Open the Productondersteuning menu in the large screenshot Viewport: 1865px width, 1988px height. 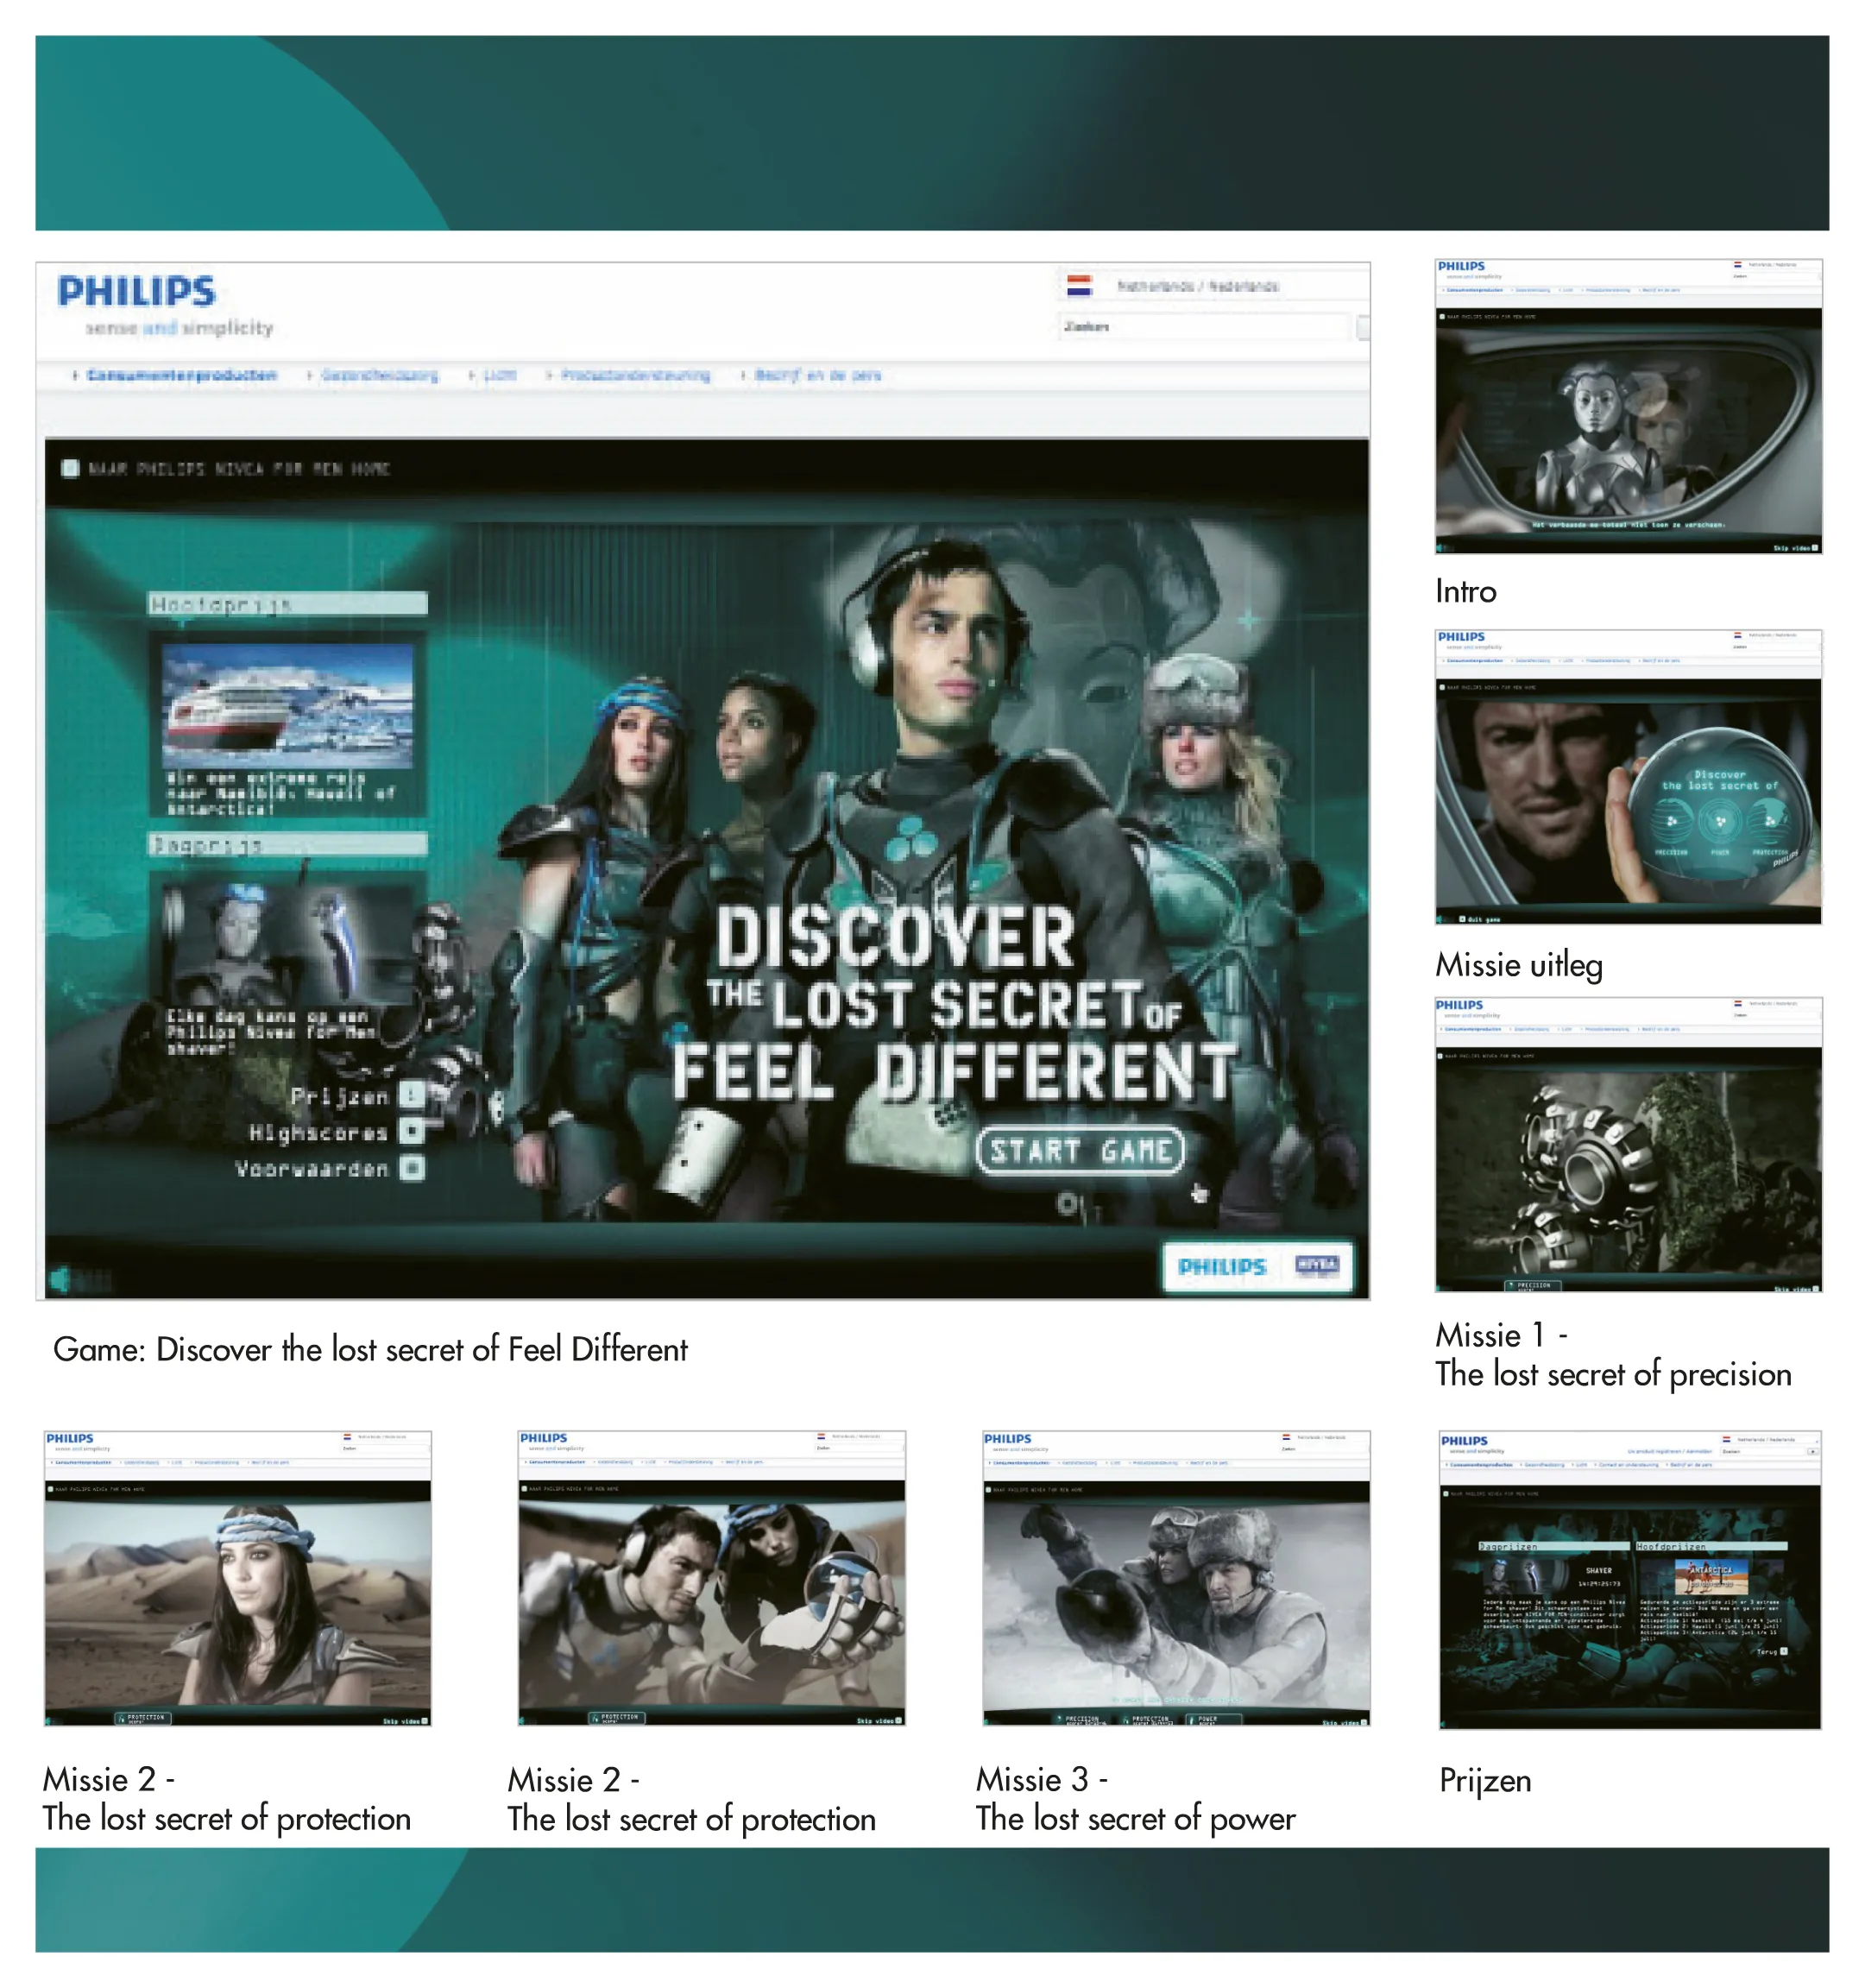click(635, 375)
